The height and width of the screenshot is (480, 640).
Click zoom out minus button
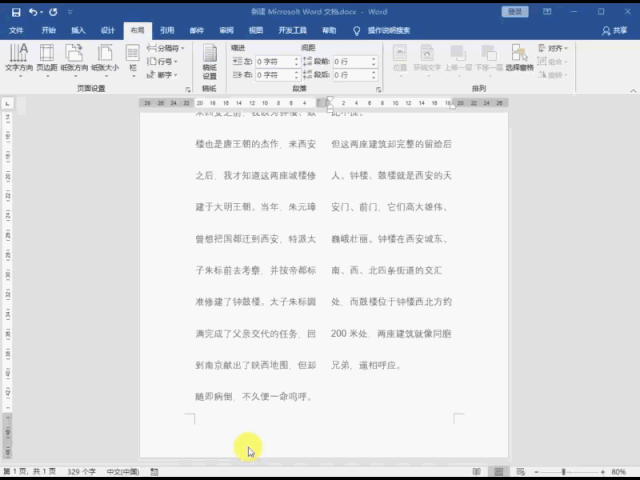(x=536, y=472)
